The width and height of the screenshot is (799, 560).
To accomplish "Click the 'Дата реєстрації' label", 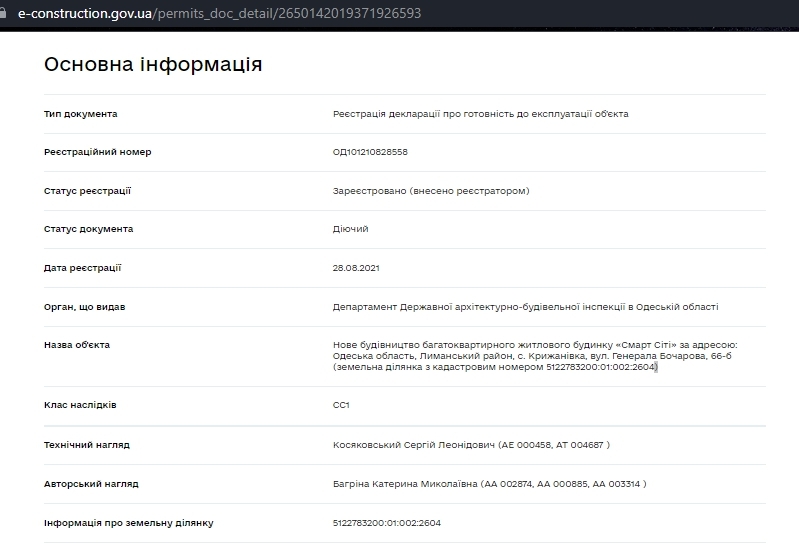I will 83,268.
